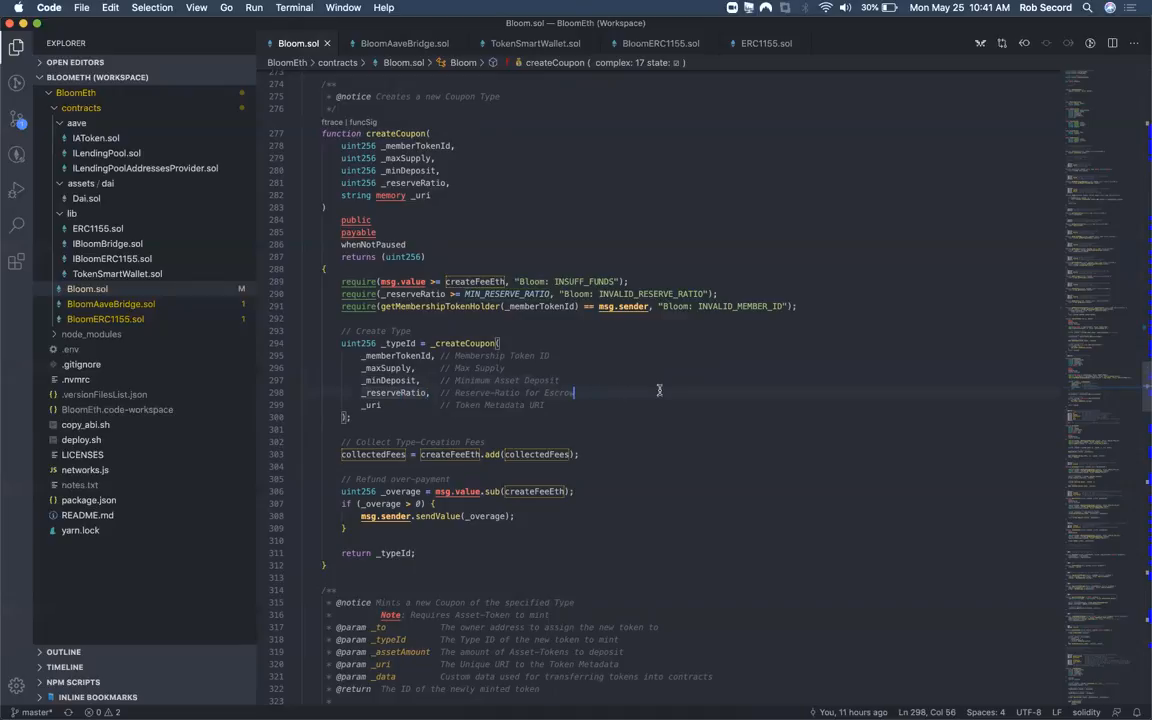Image resolution: width=1152 pixels, height=720 pixels.
Task: Close the Bloom.sol editor tab
Action: click(x=328, y=43)
